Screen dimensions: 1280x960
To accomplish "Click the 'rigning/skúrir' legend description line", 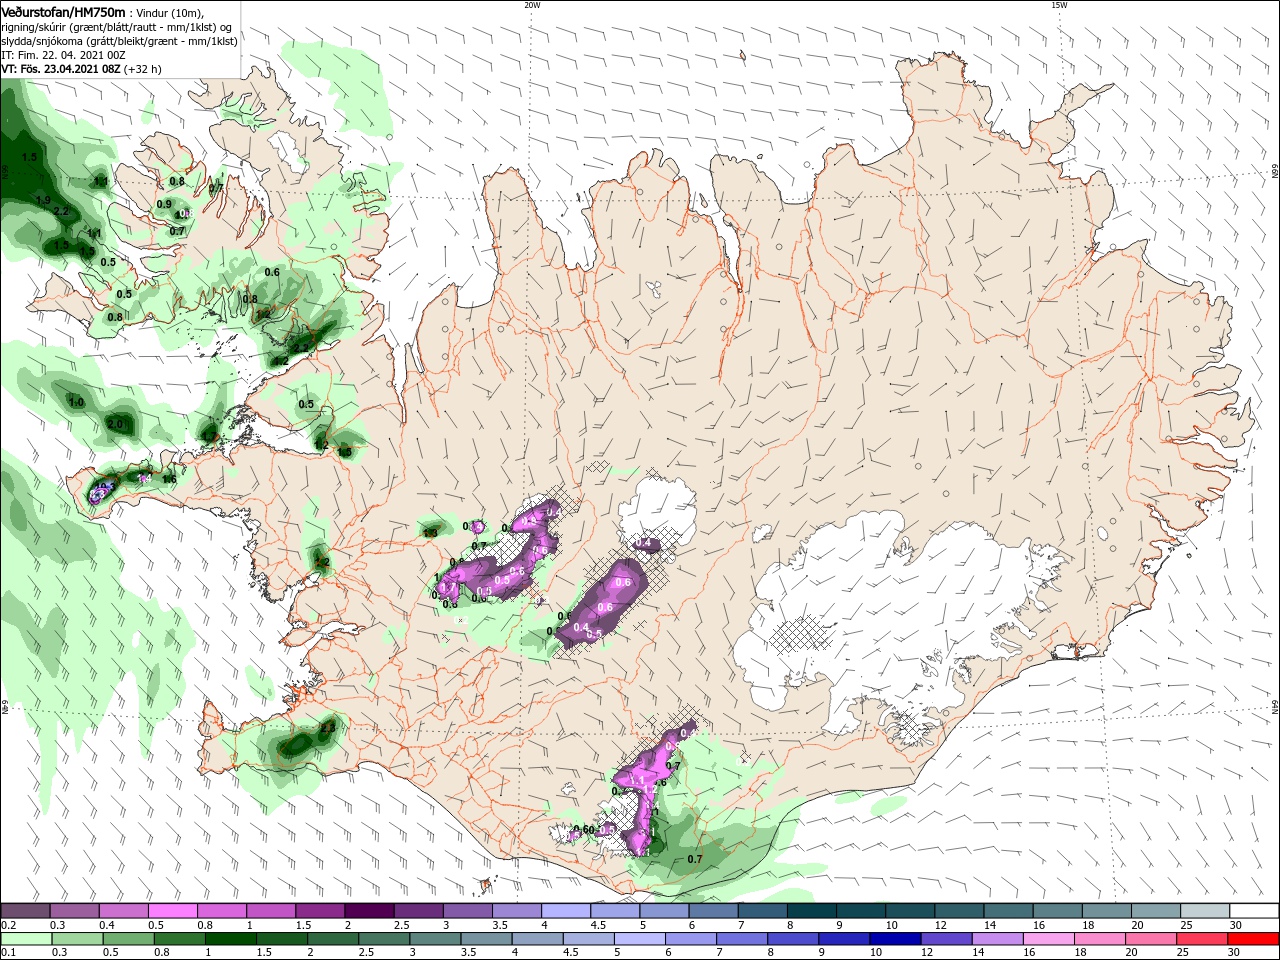I will (117, 27).
